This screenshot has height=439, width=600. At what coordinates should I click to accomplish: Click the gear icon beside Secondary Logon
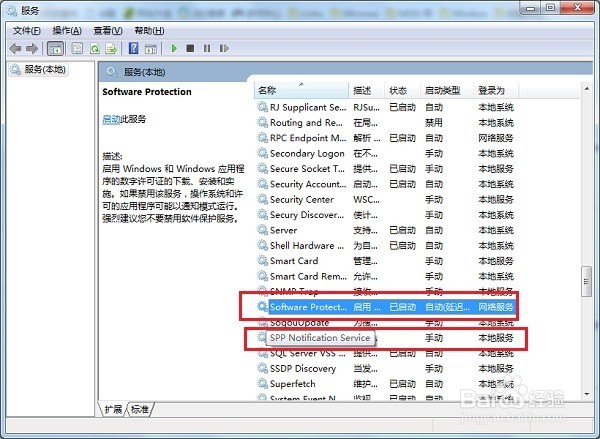tap(262, 153)
